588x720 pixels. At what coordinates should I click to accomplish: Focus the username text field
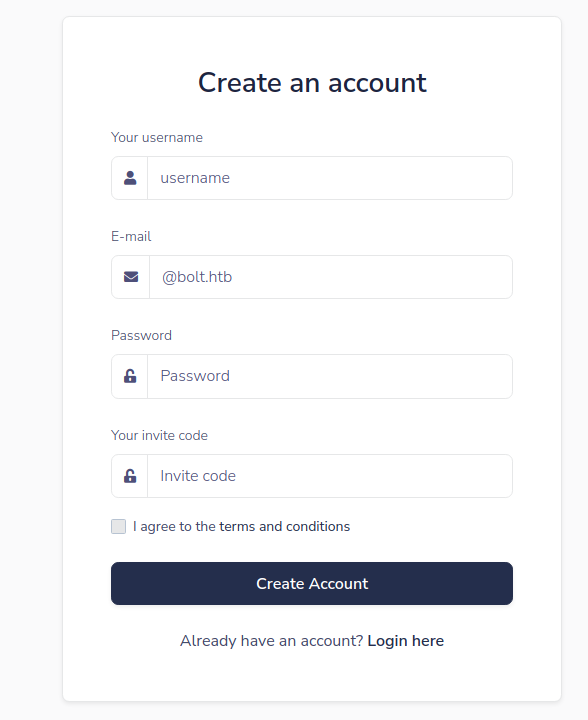pos(330,178)
